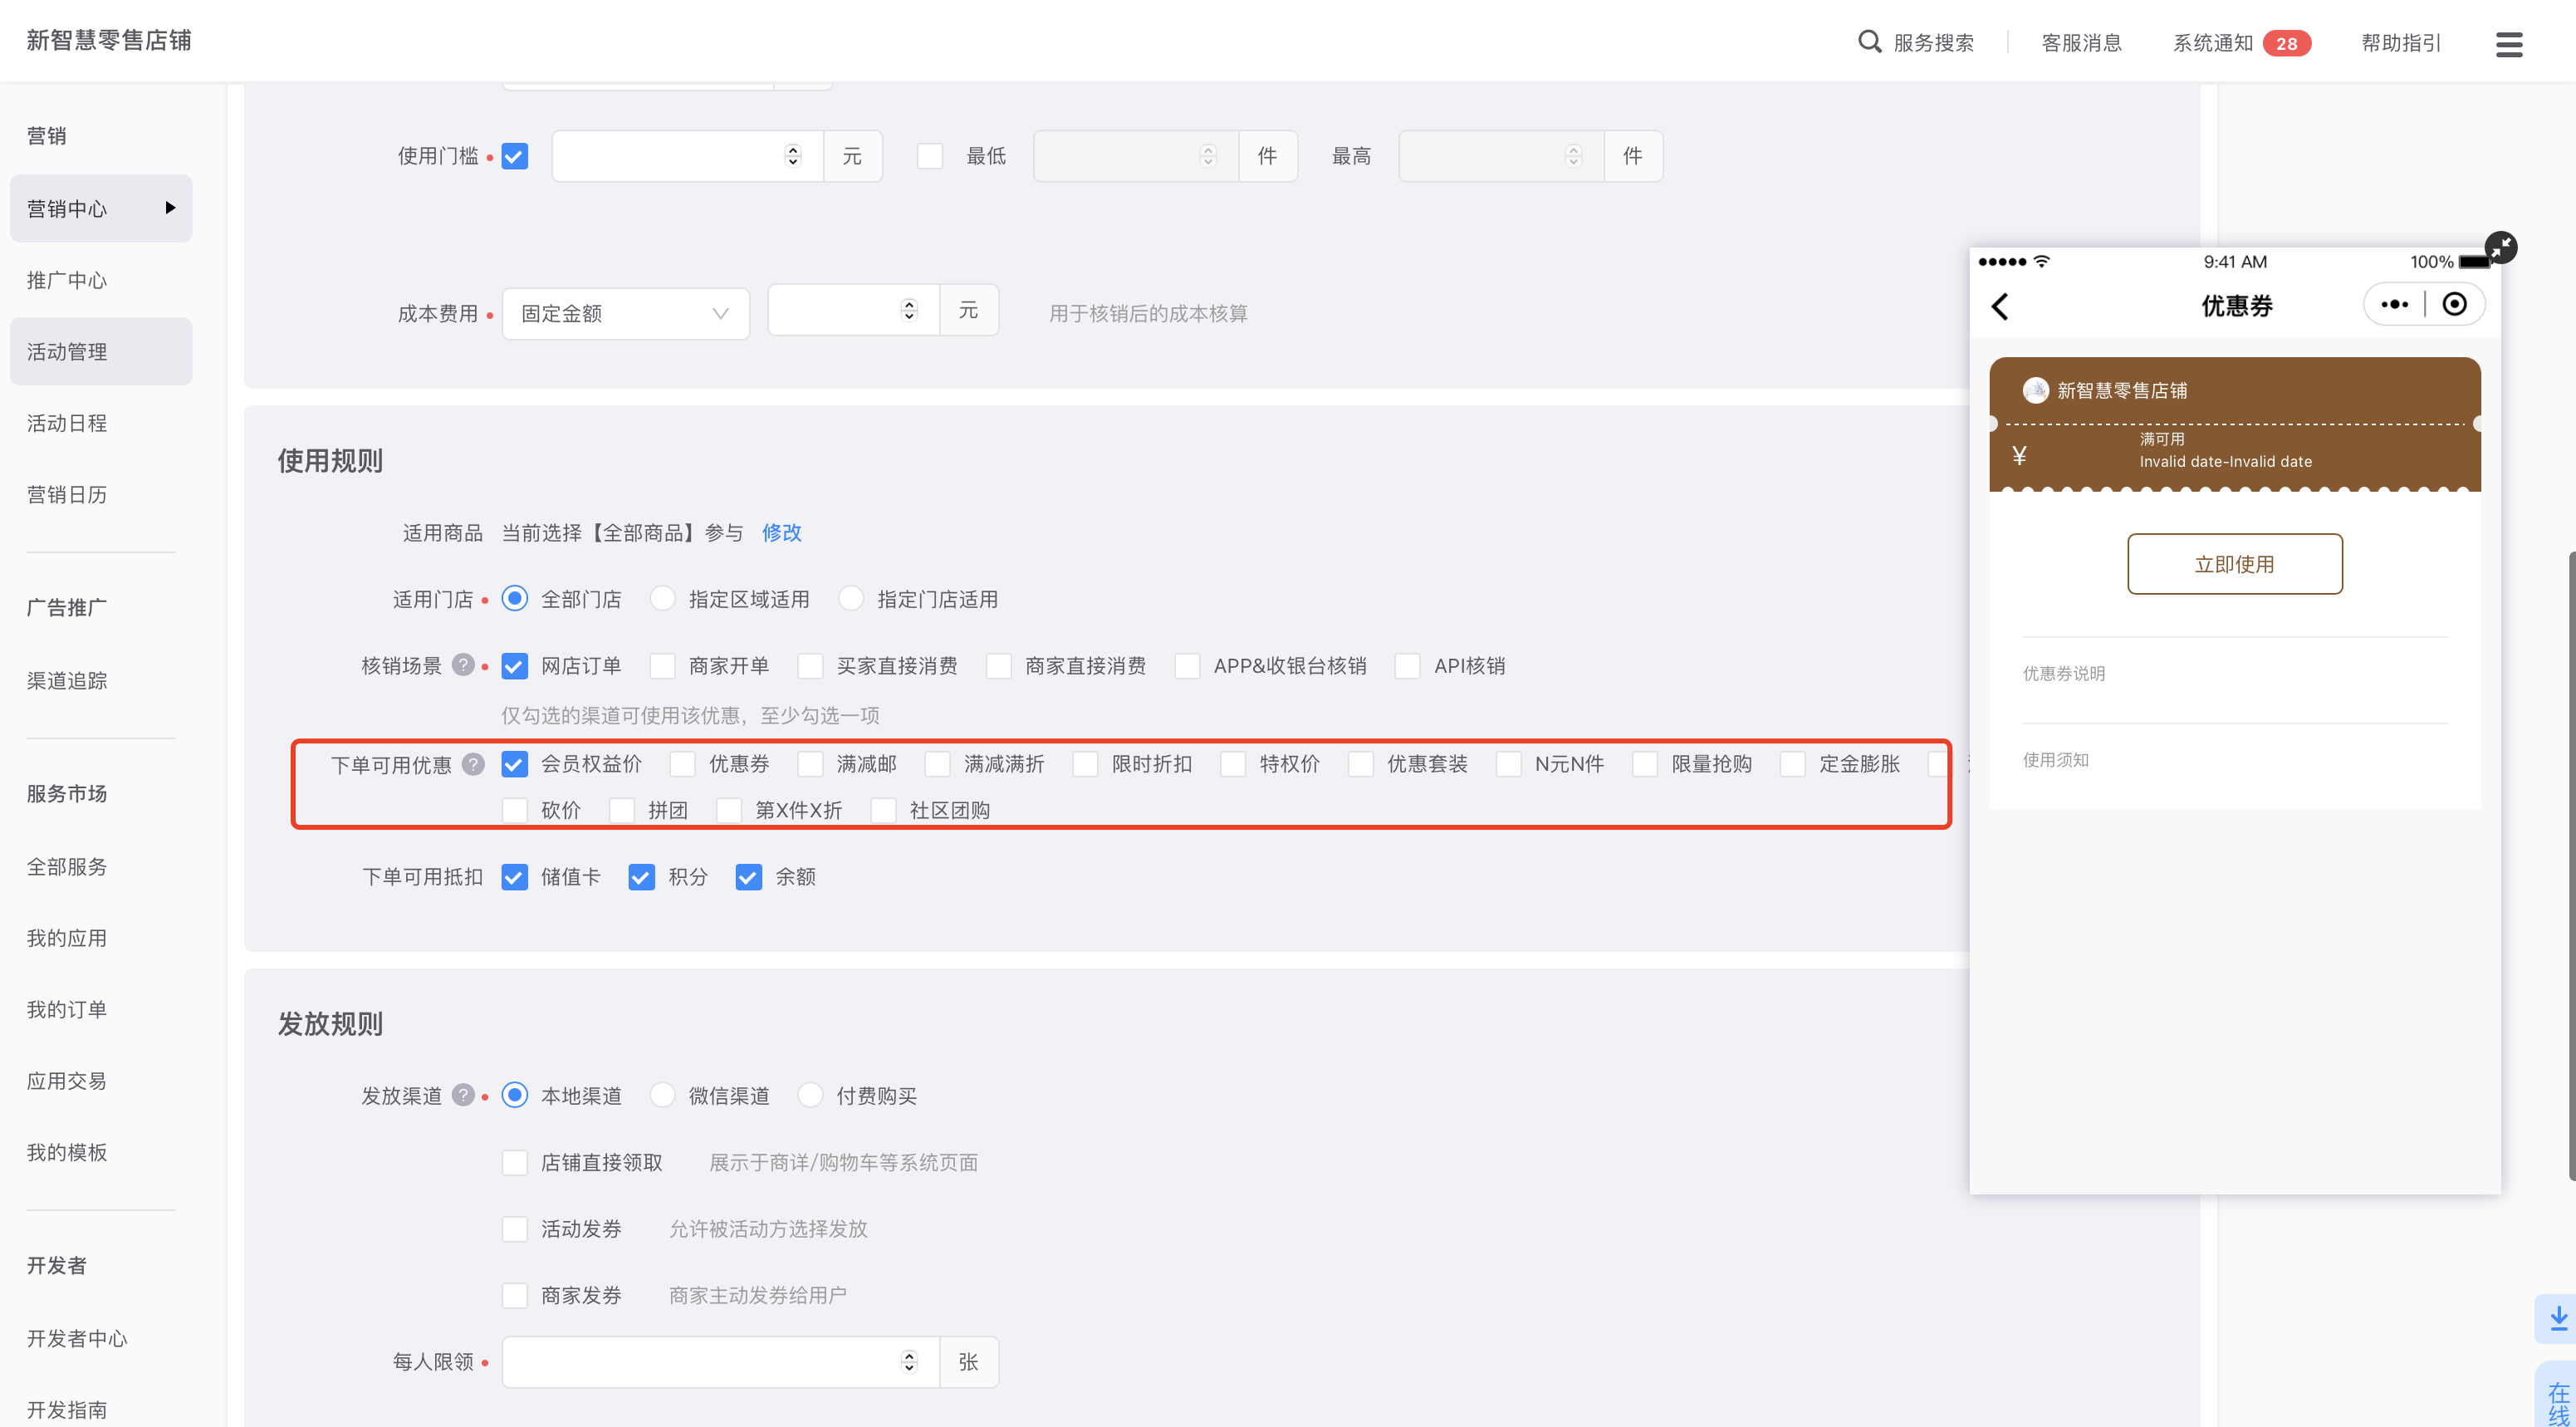Click 最高 quantity stepper arrows
Screen dimensions: 2576x1427
pyautogui.click(x=1573, y=156)
